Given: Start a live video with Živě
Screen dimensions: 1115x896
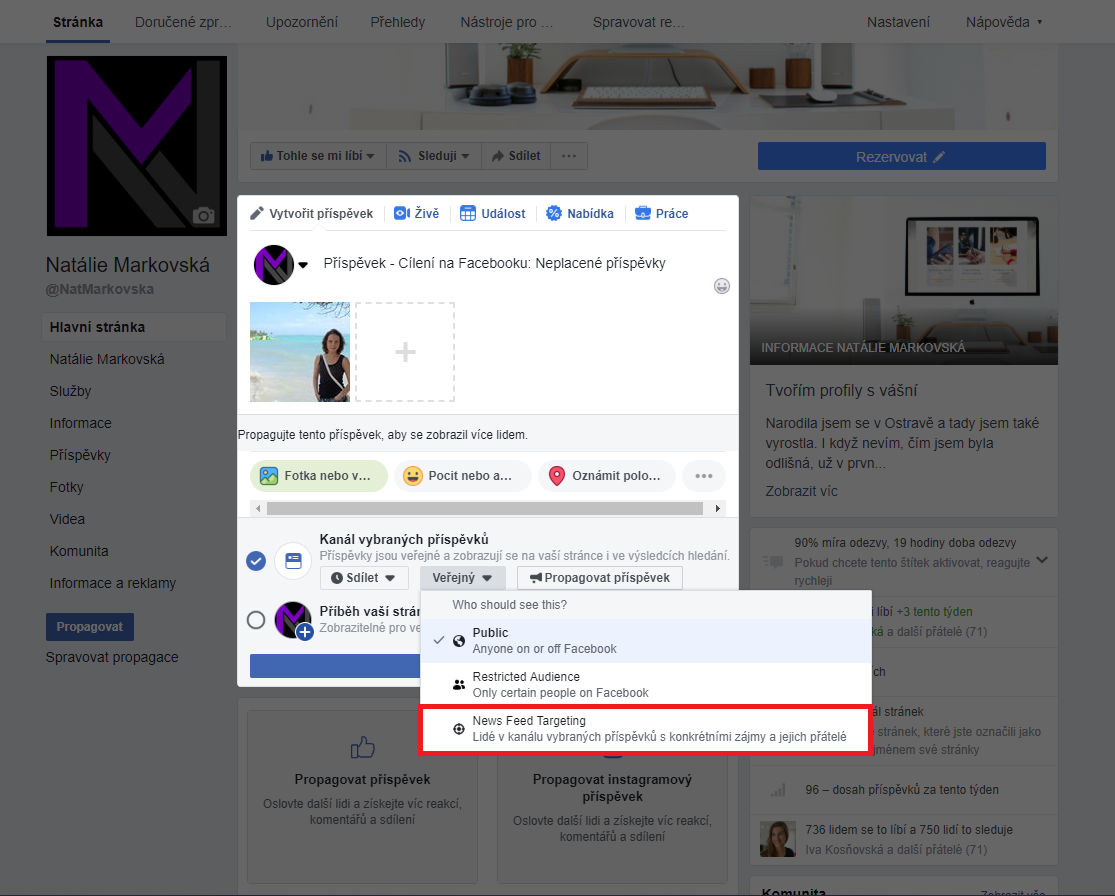Looking at the screenshot, I should tap(417, 213).
